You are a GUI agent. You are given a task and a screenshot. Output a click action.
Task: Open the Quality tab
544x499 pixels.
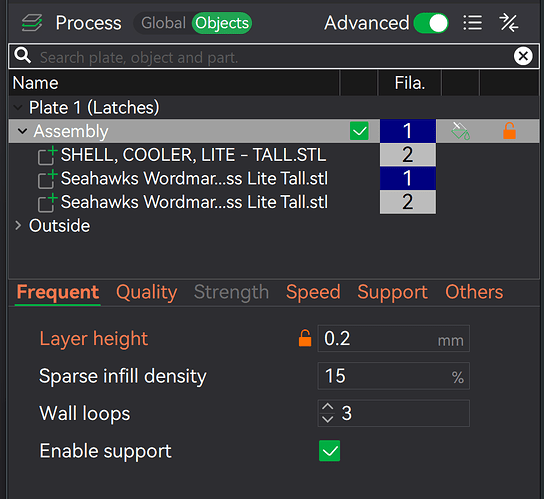pyautogui.click(x=146, y=292)
